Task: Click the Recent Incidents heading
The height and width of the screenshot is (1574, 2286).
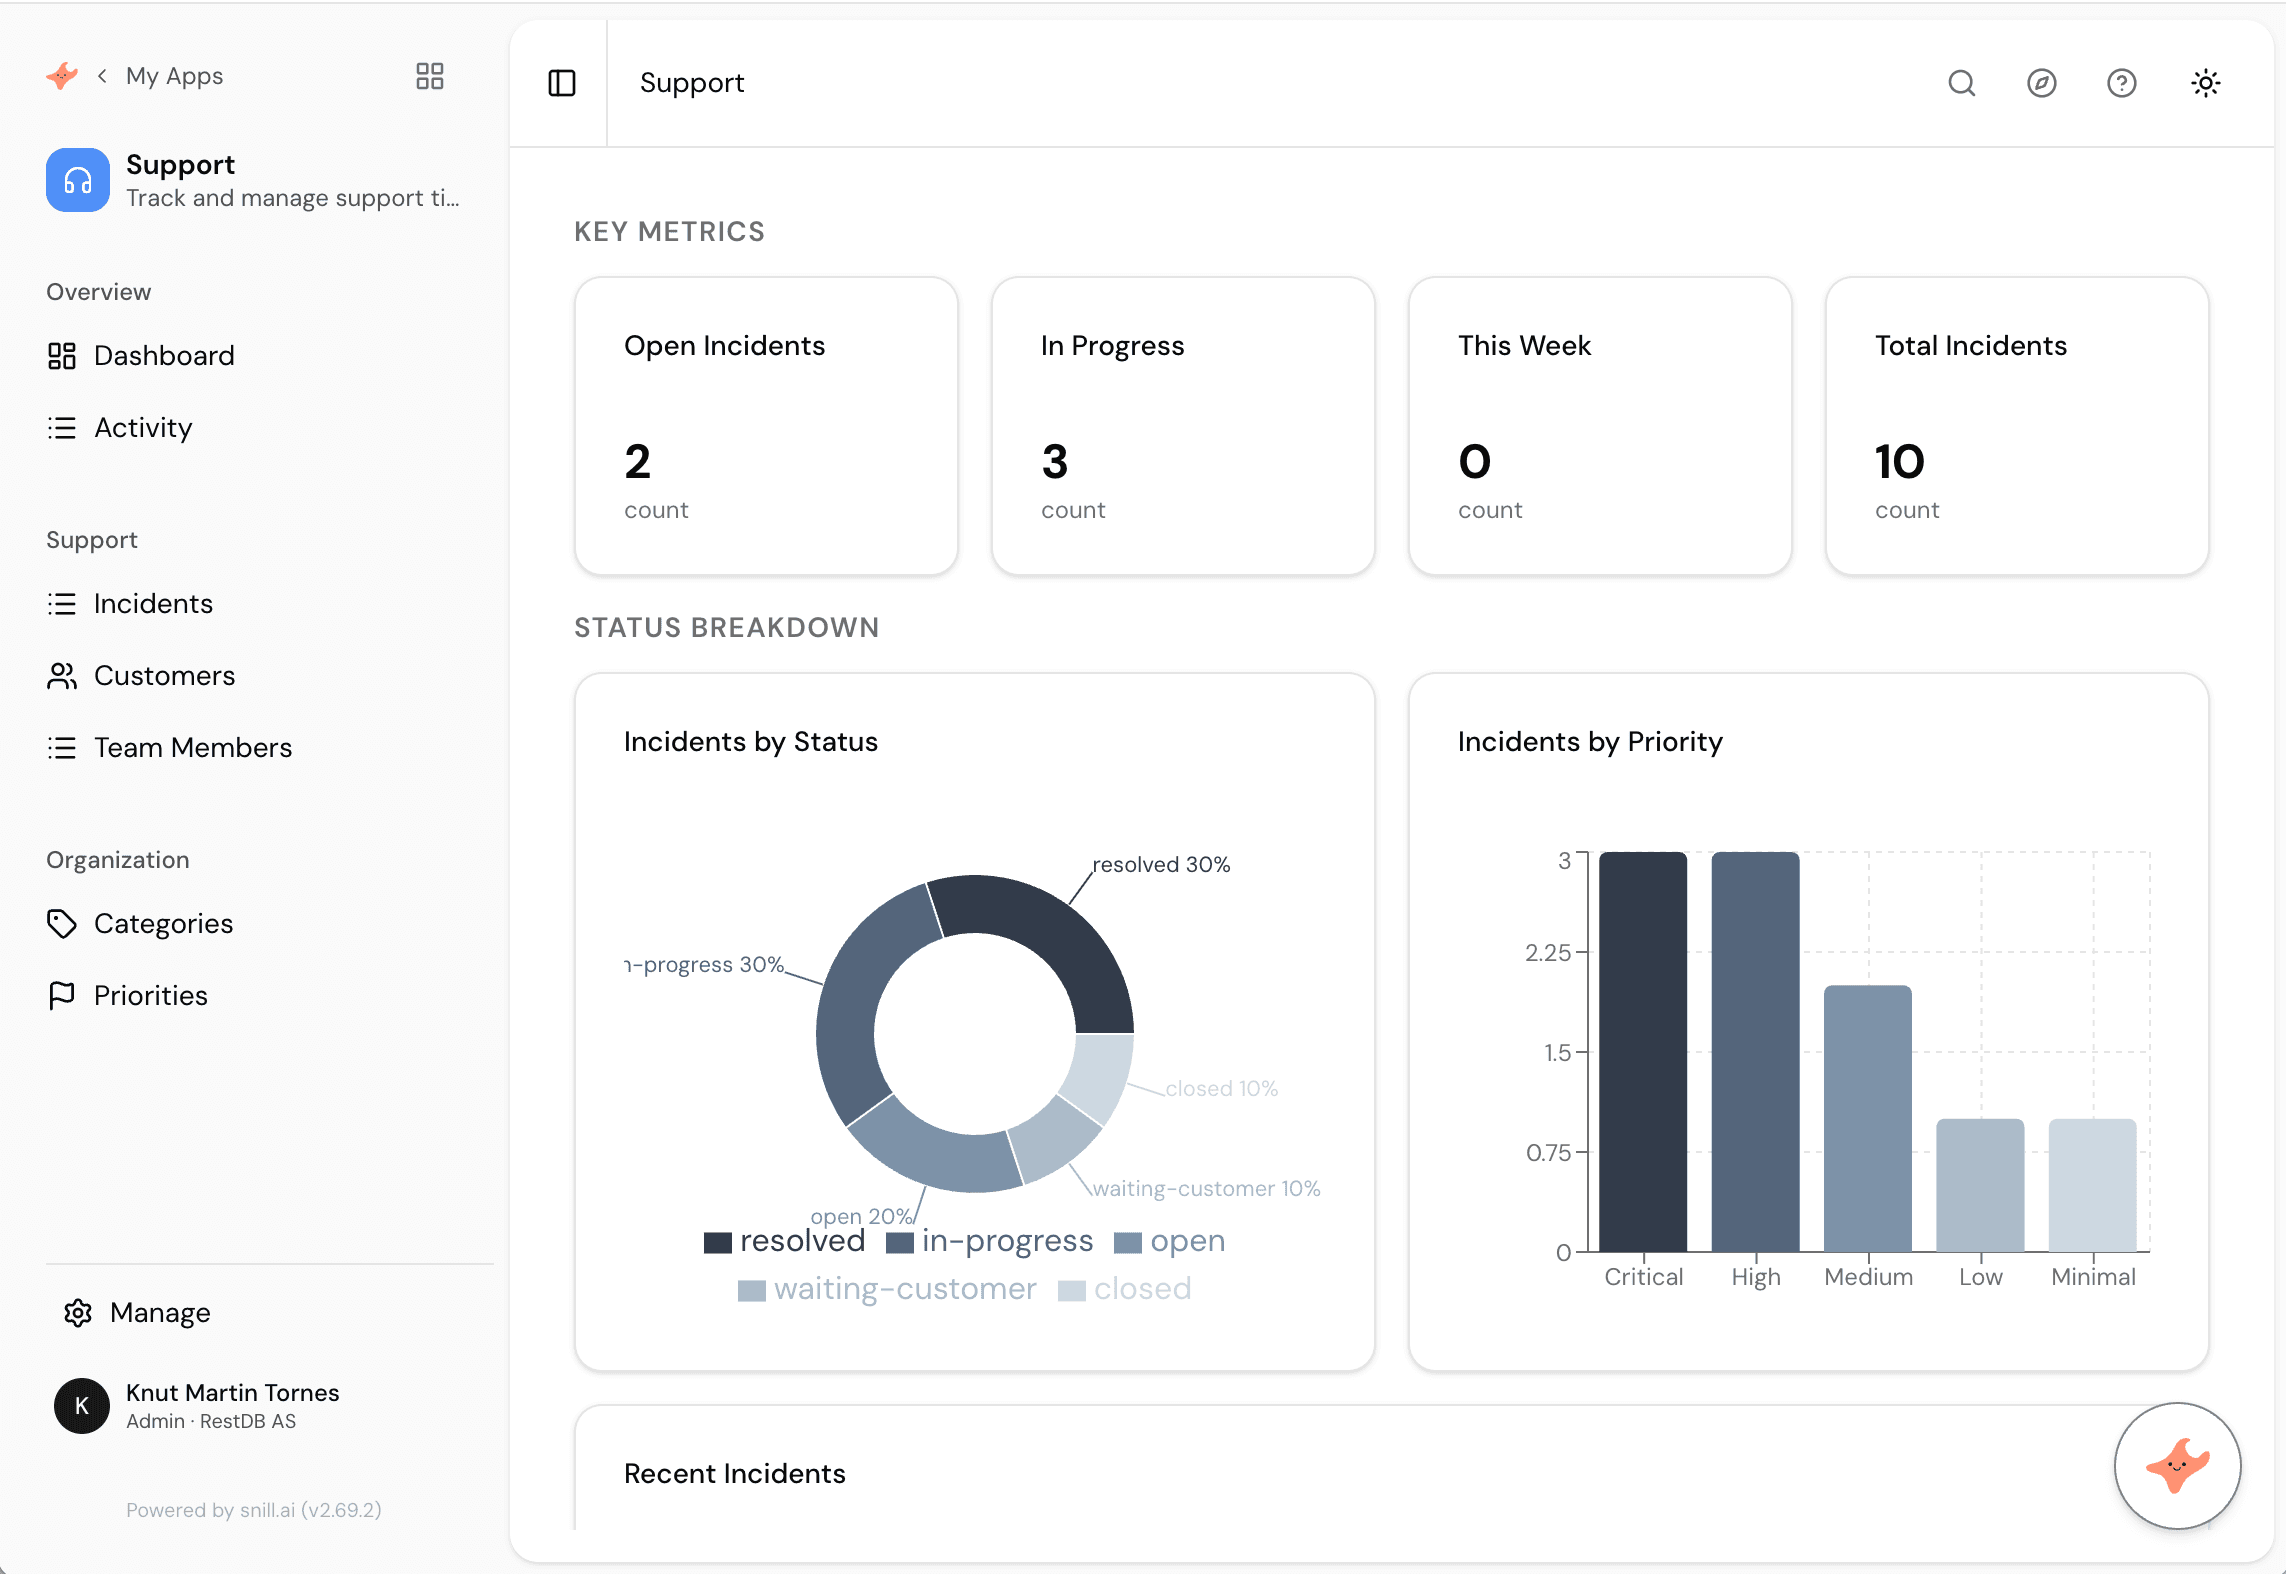Action: coord(735,1474)
